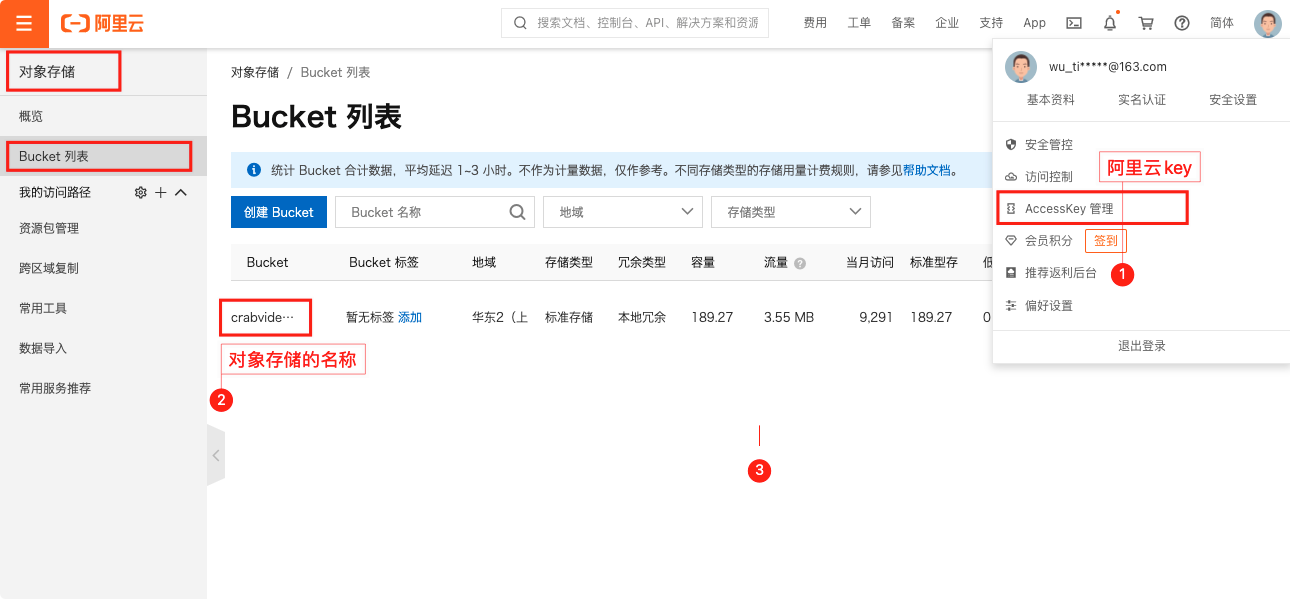The height and width of the screenshot is (599, 1290).
Task: Click the Alibaba Cloud logo
Action: (102, 23)
